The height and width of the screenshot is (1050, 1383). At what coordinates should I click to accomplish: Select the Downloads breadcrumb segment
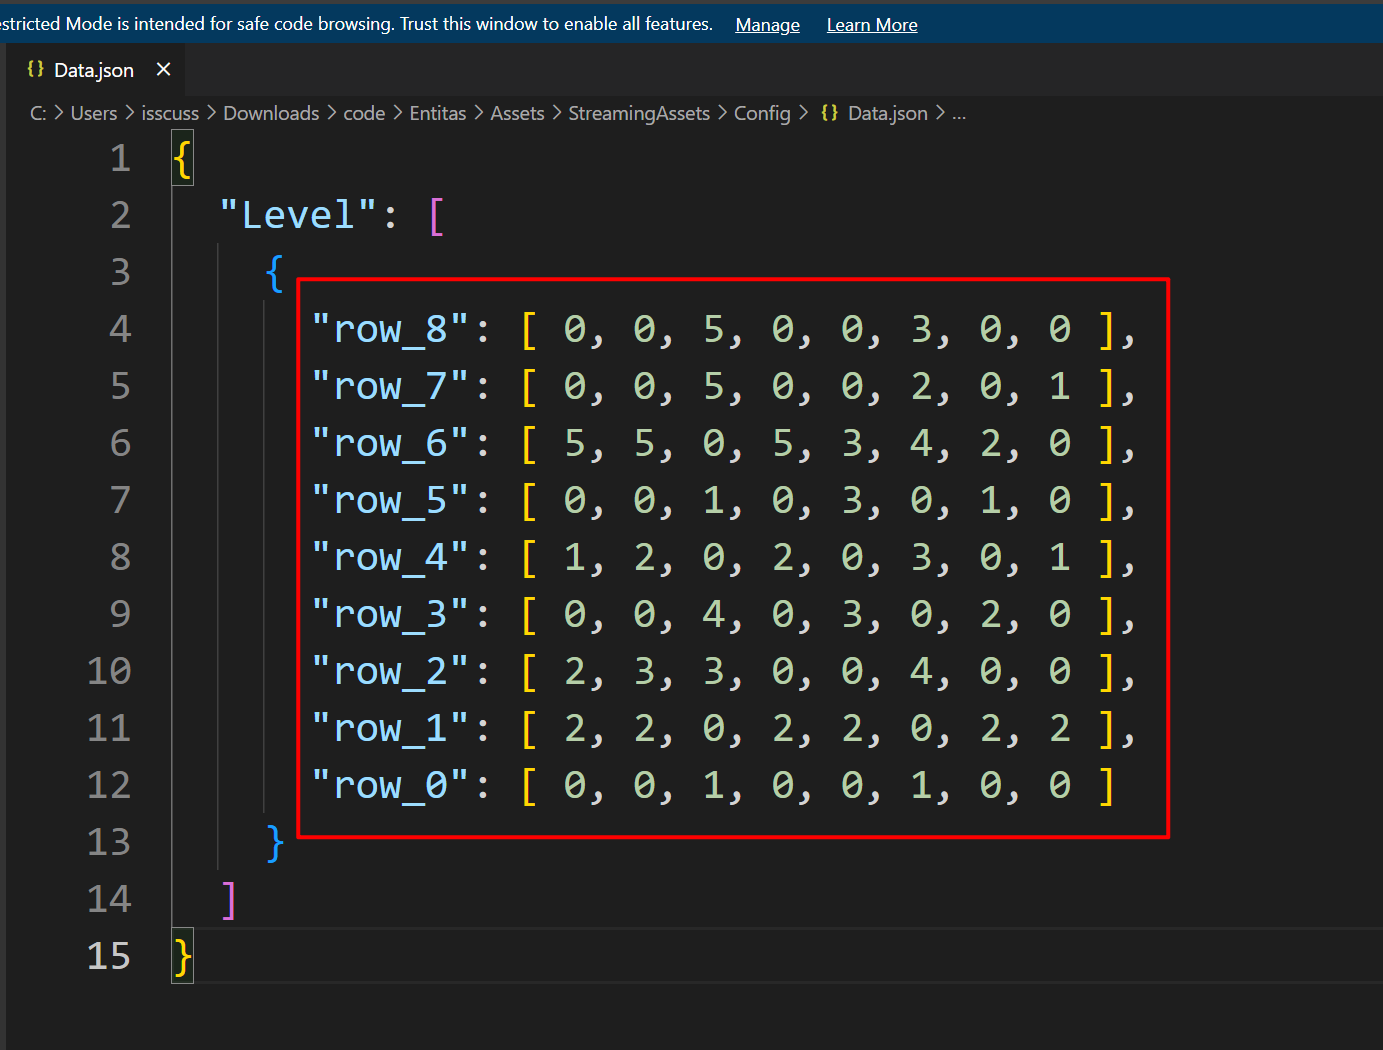pyautogui.click(x=271, y=113)
